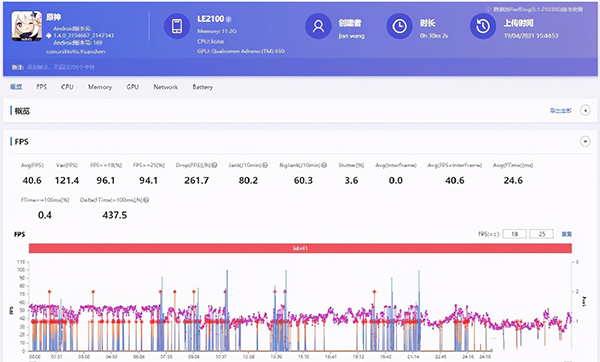Click the Avg(Interframe) value 0.0
Screen dimensions: 600x362
point(396,180)
